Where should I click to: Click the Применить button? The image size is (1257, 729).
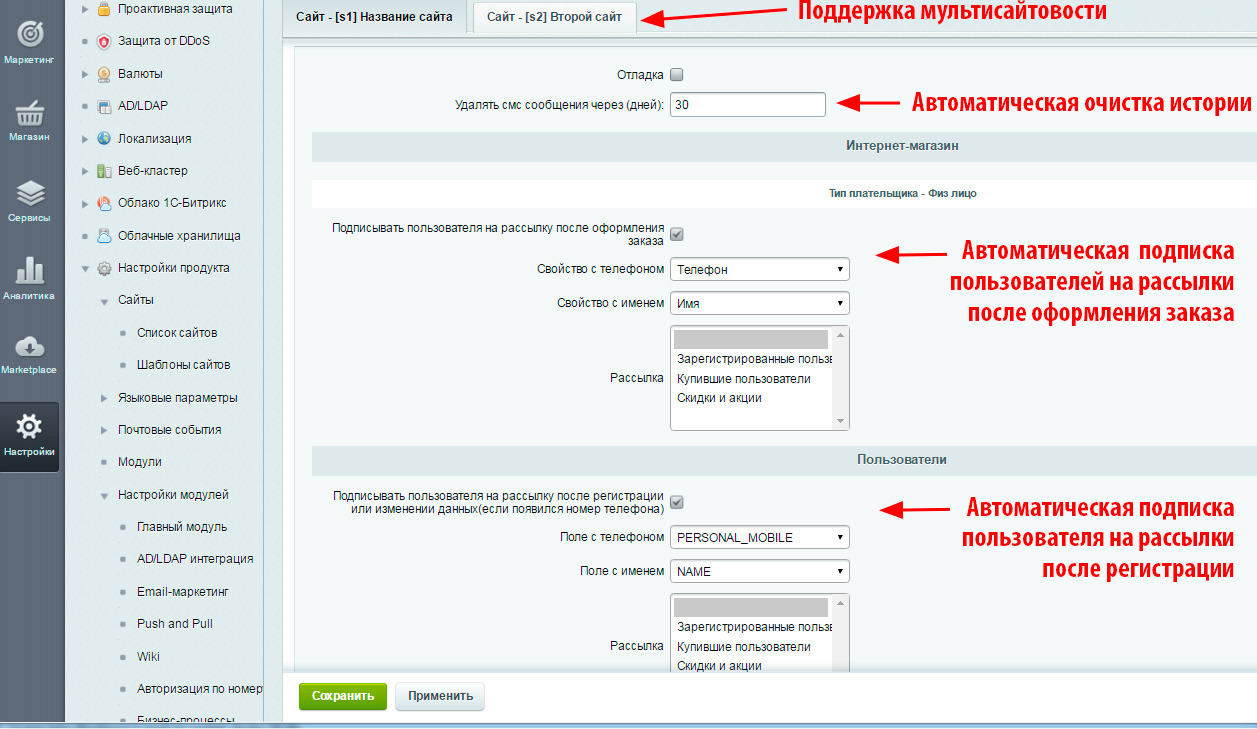tap(439, 696)
